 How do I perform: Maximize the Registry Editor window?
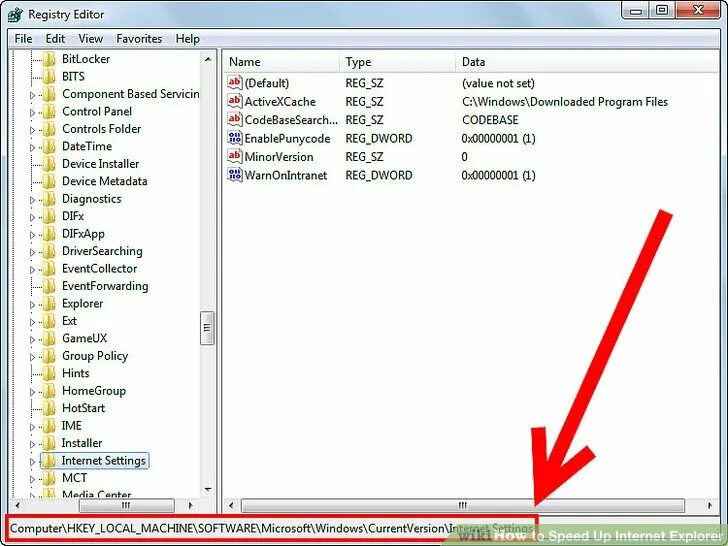[x=661, y=10]
